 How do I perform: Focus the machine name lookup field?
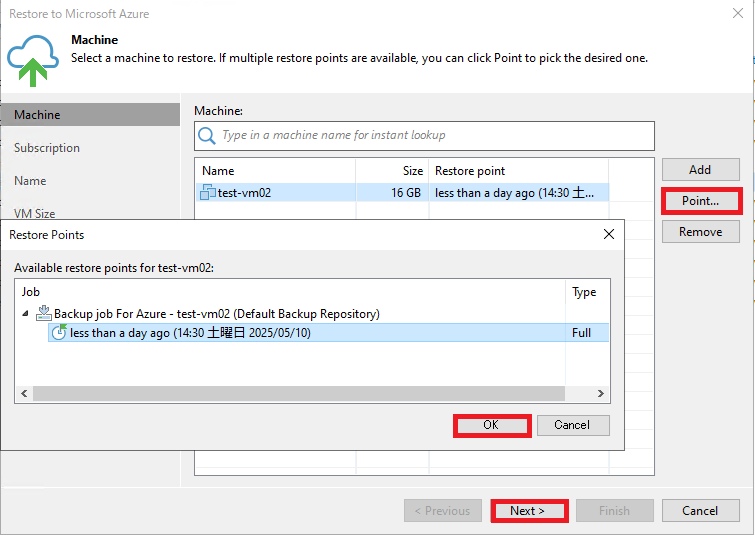(424, 136)
